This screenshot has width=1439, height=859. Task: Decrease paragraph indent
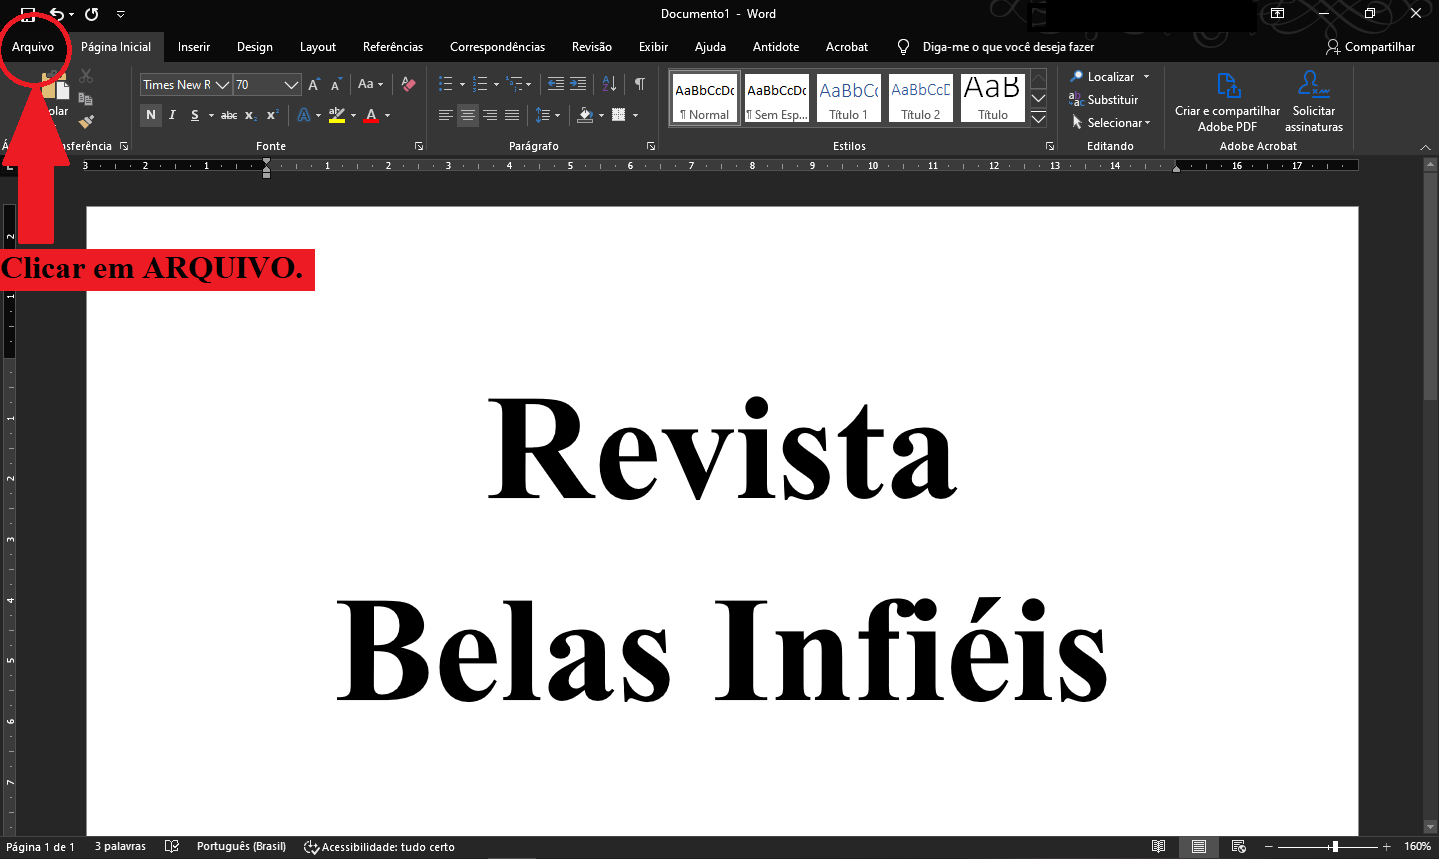[x=556, y=84]
